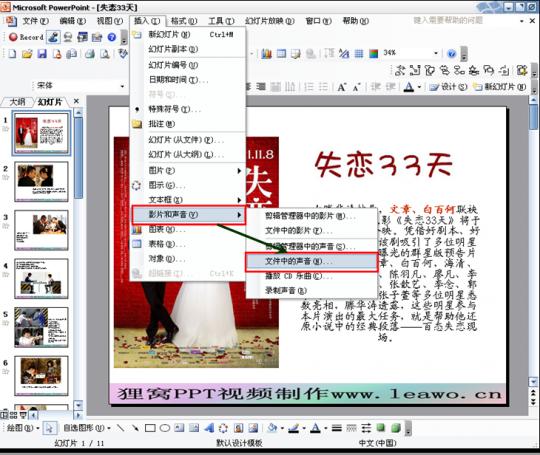Open the 自选图形 AutoShapes dropdown
The image size is (540, 455).
point(87,428)
